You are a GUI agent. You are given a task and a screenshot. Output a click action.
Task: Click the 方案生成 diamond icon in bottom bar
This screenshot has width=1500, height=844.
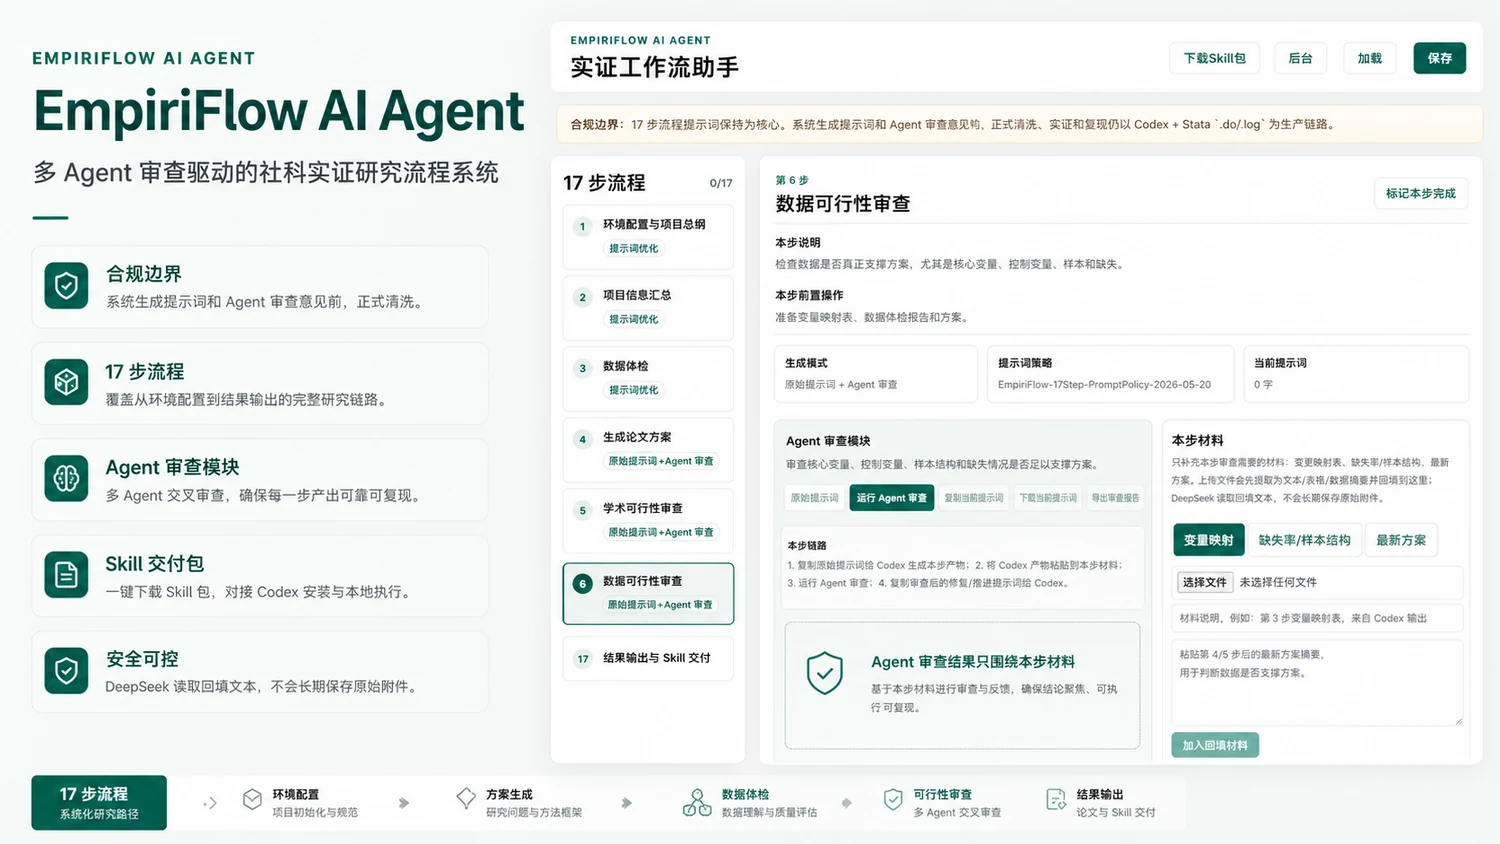[x=466, y=798]
